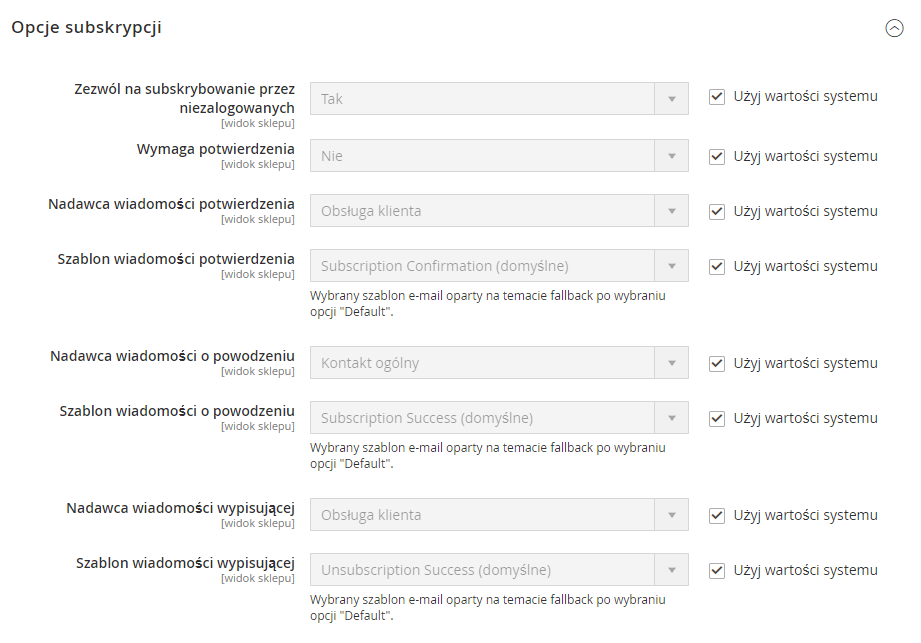
Task: Uncheck system value for Nadawca wiadomości potwierdzenia
Action: tap(717, 211)
